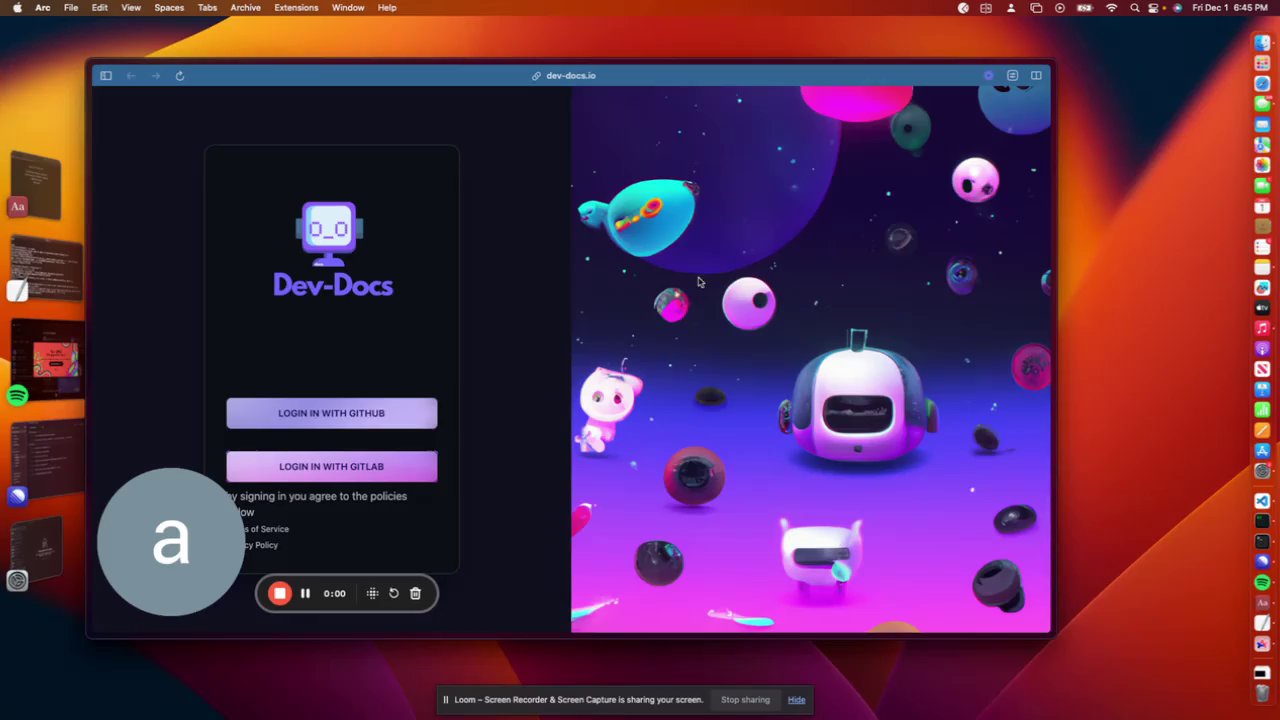Restart the Loom recording
This screenshot has height=720, width=1280.
(394, 594)
